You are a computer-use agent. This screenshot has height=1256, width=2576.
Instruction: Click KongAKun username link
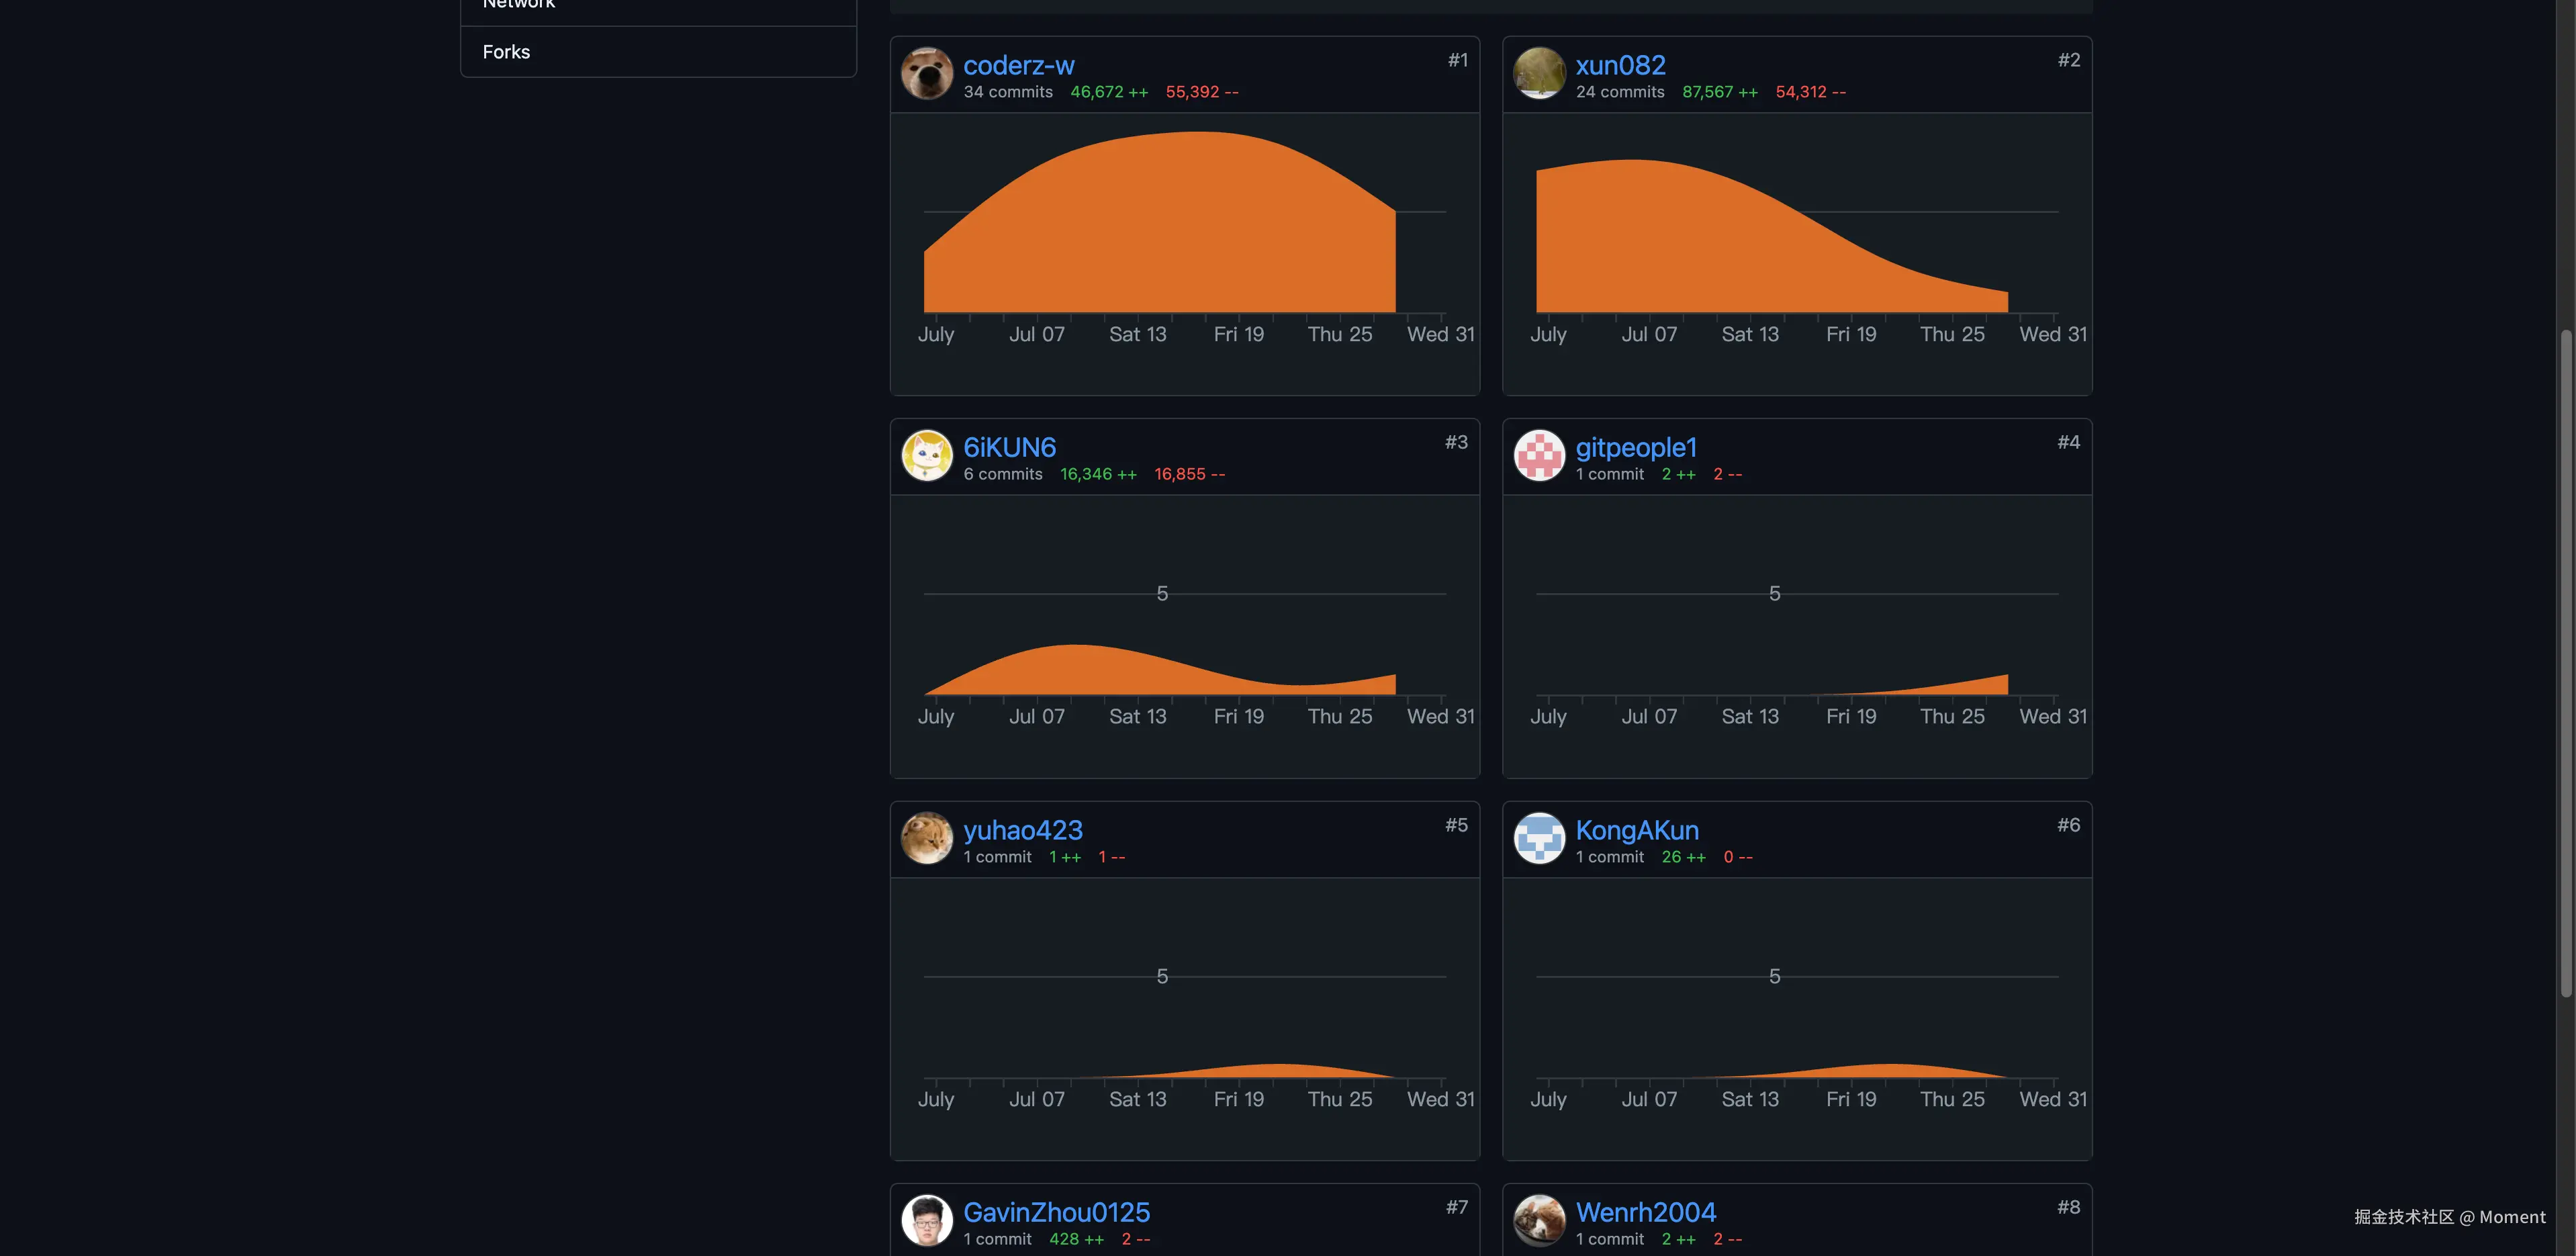click(x=1636, y=831)
